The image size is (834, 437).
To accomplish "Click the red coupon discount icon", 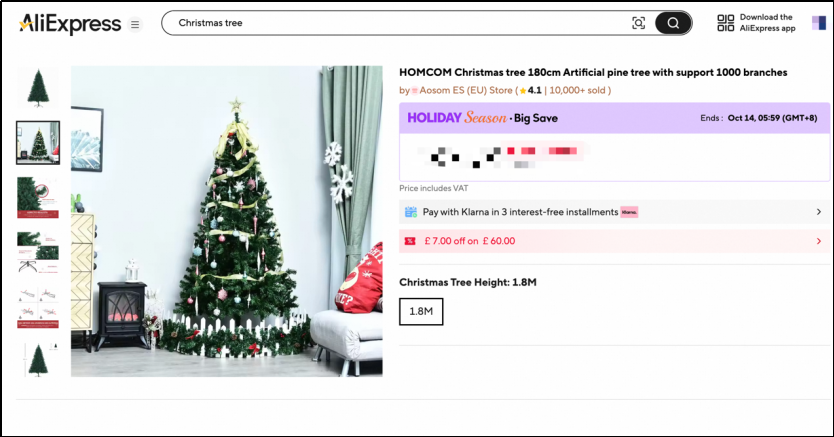I will click(x=410, y=241).
